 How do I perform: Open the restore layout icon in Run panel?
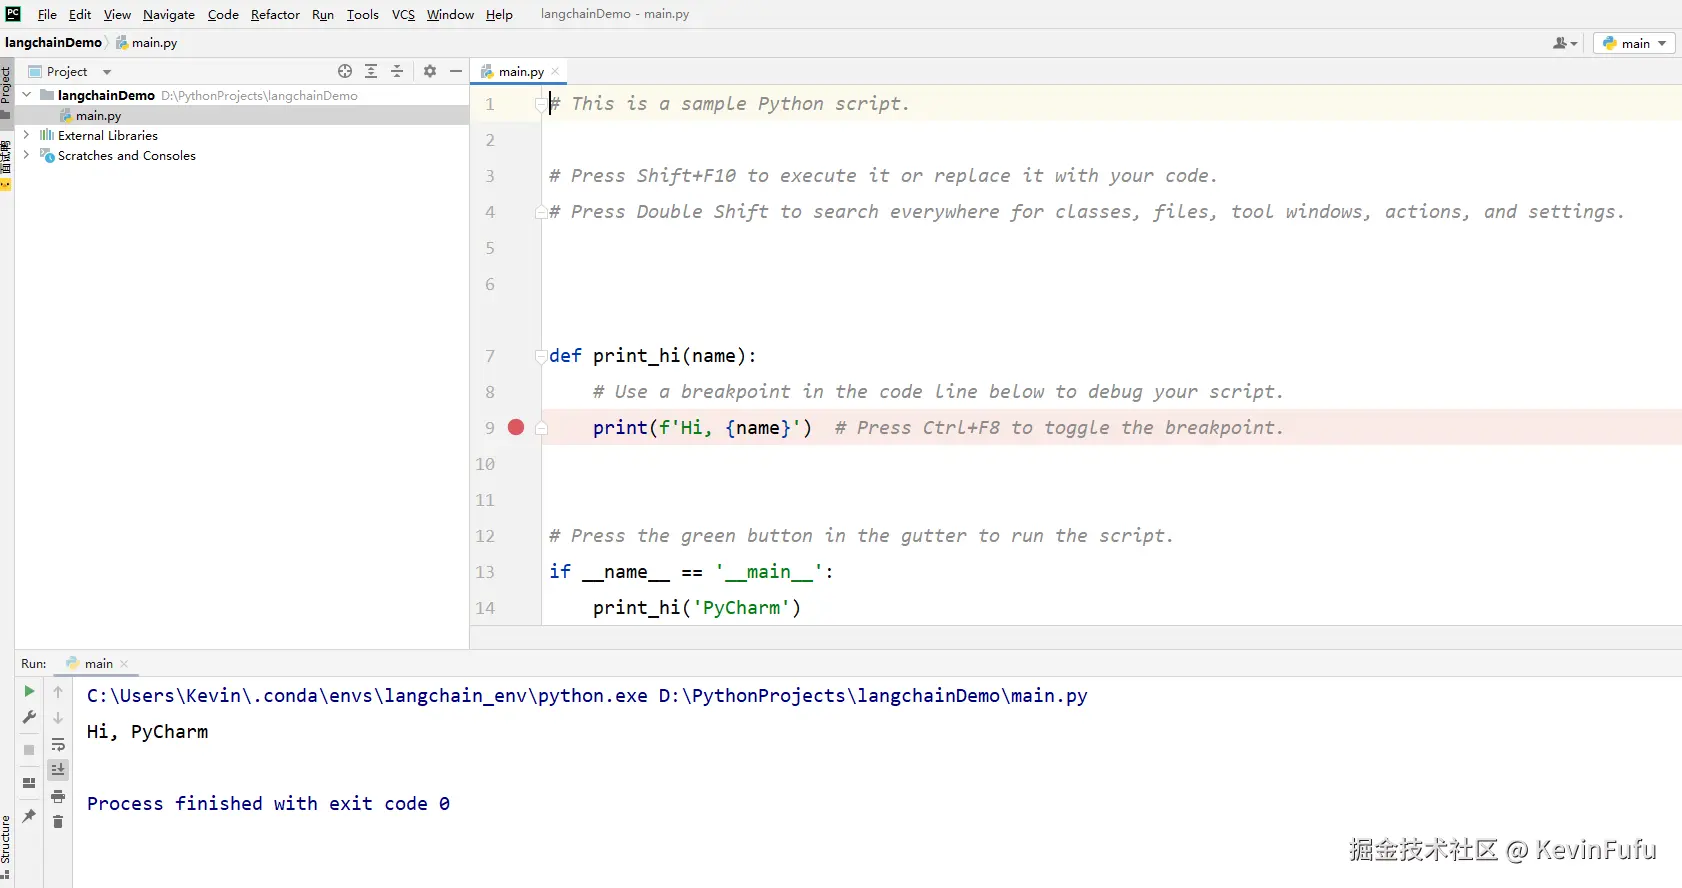coord(29,783)
